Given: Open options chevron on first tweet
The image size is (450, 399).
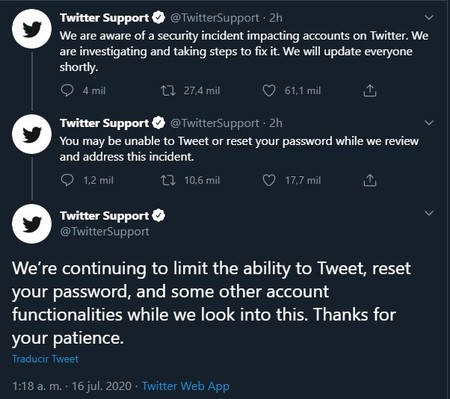Looking at the screenshot, I should [429, 17].
